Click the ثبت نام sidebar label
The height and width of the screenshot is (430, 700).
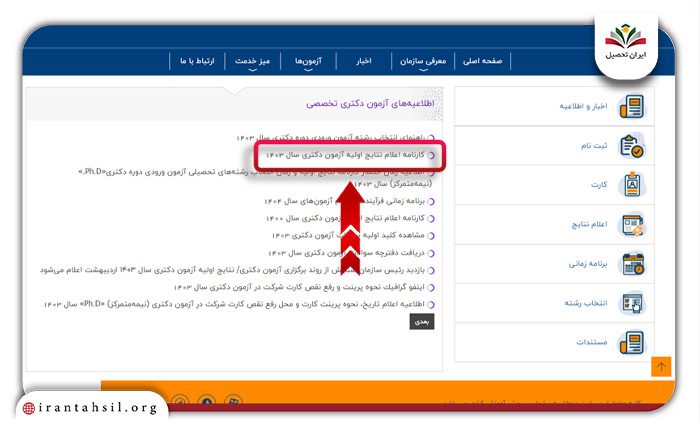coord(594,146)
